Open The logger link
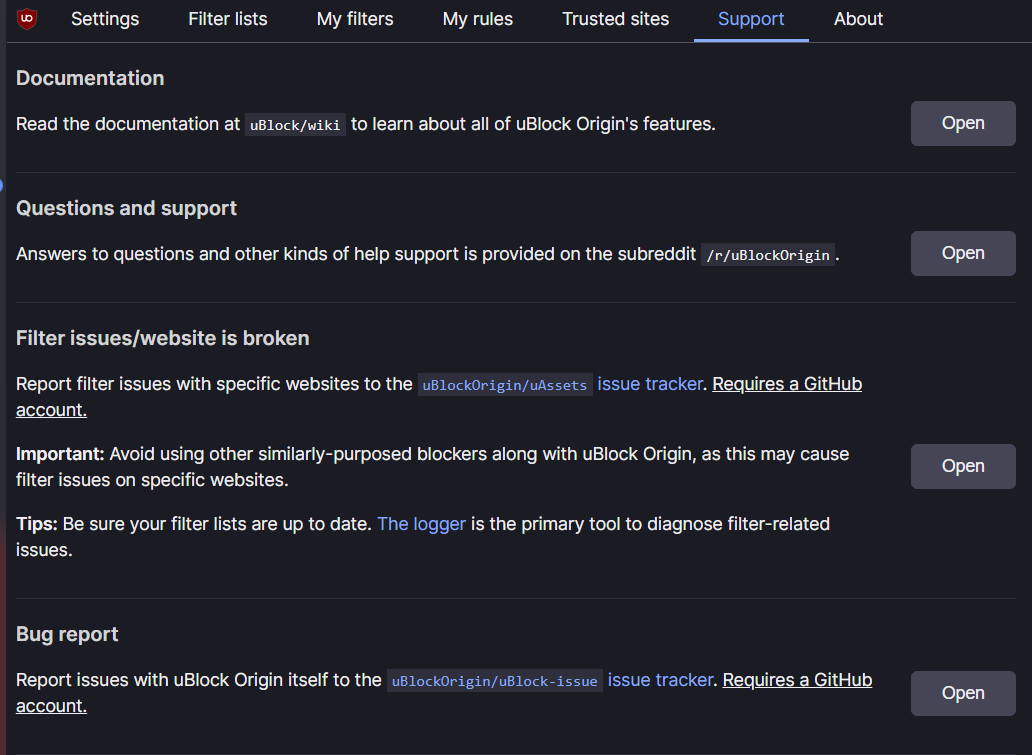Image resolution: width=1032 pixels, height=755 pixels. click(421, 523)
